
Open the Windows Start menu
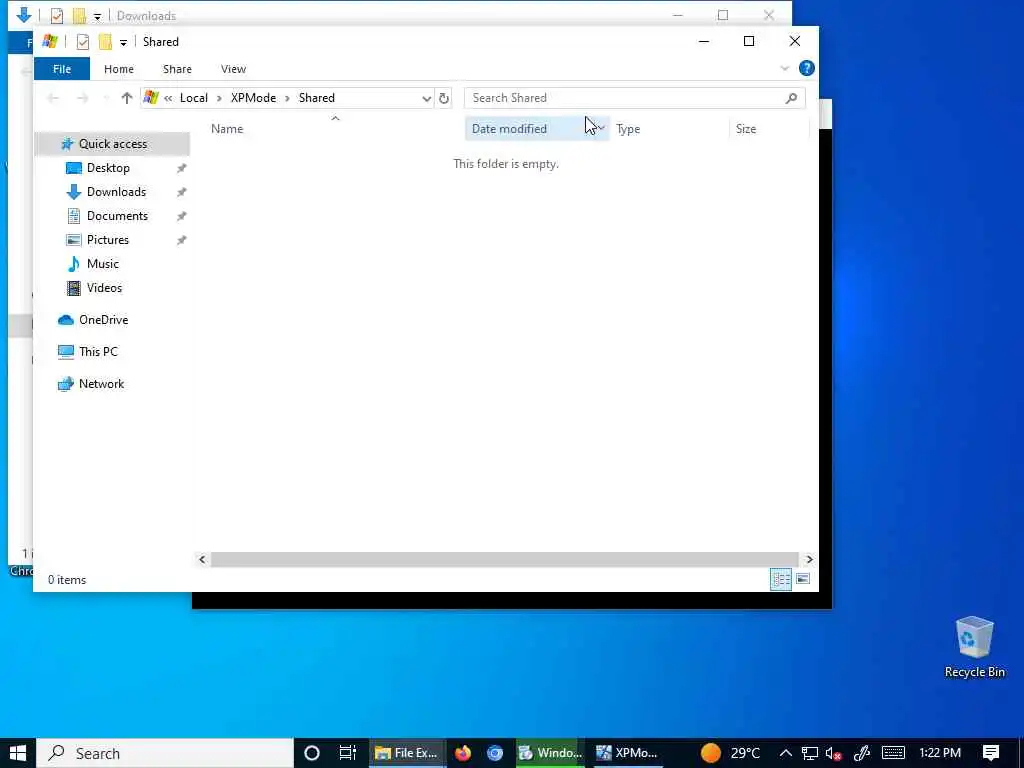click(x=18, y=753)
